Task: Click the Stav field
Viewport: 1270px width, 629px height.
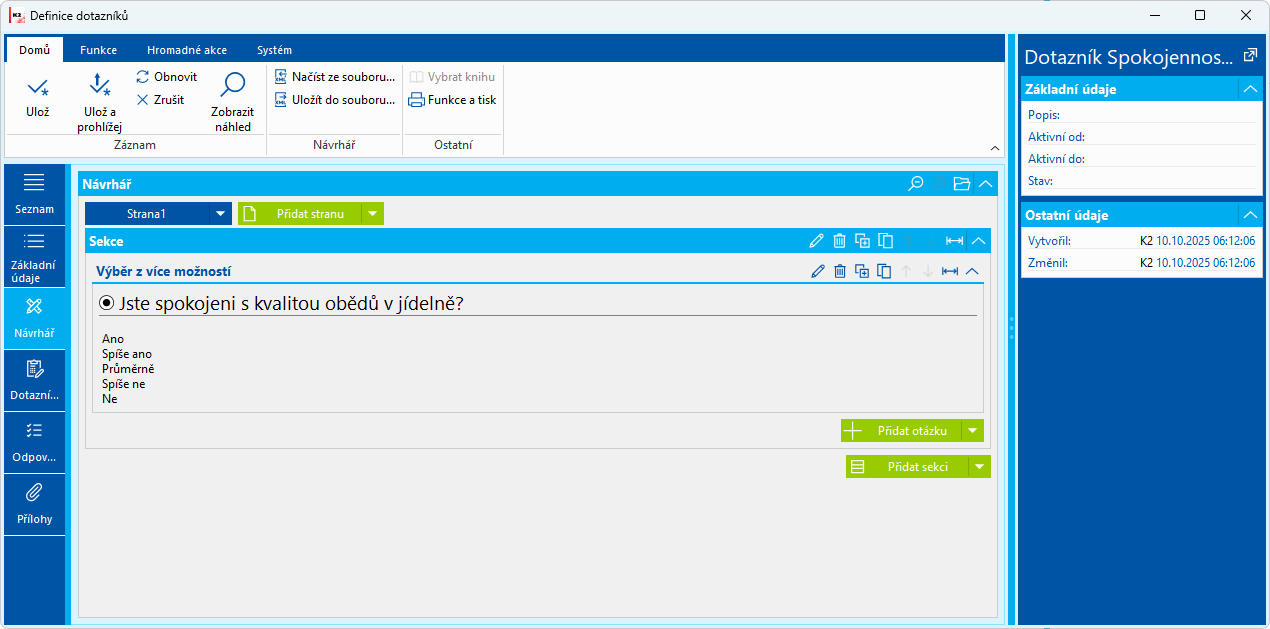Action: click(x=1141, y=181)
